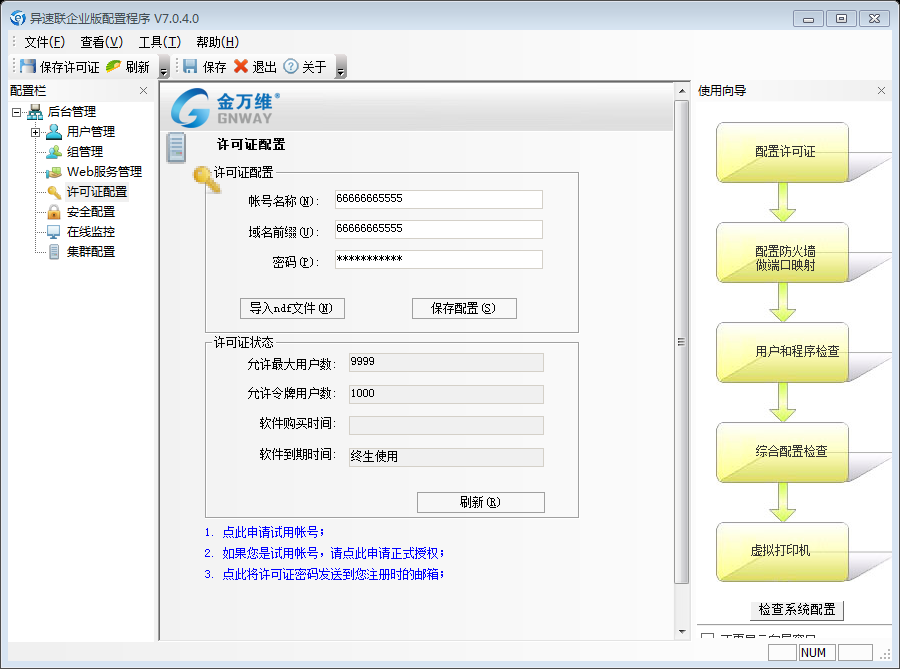The image size is (900, 669).
Task: Select the 集群配置 server icon
Action: [x=53, y=252]
